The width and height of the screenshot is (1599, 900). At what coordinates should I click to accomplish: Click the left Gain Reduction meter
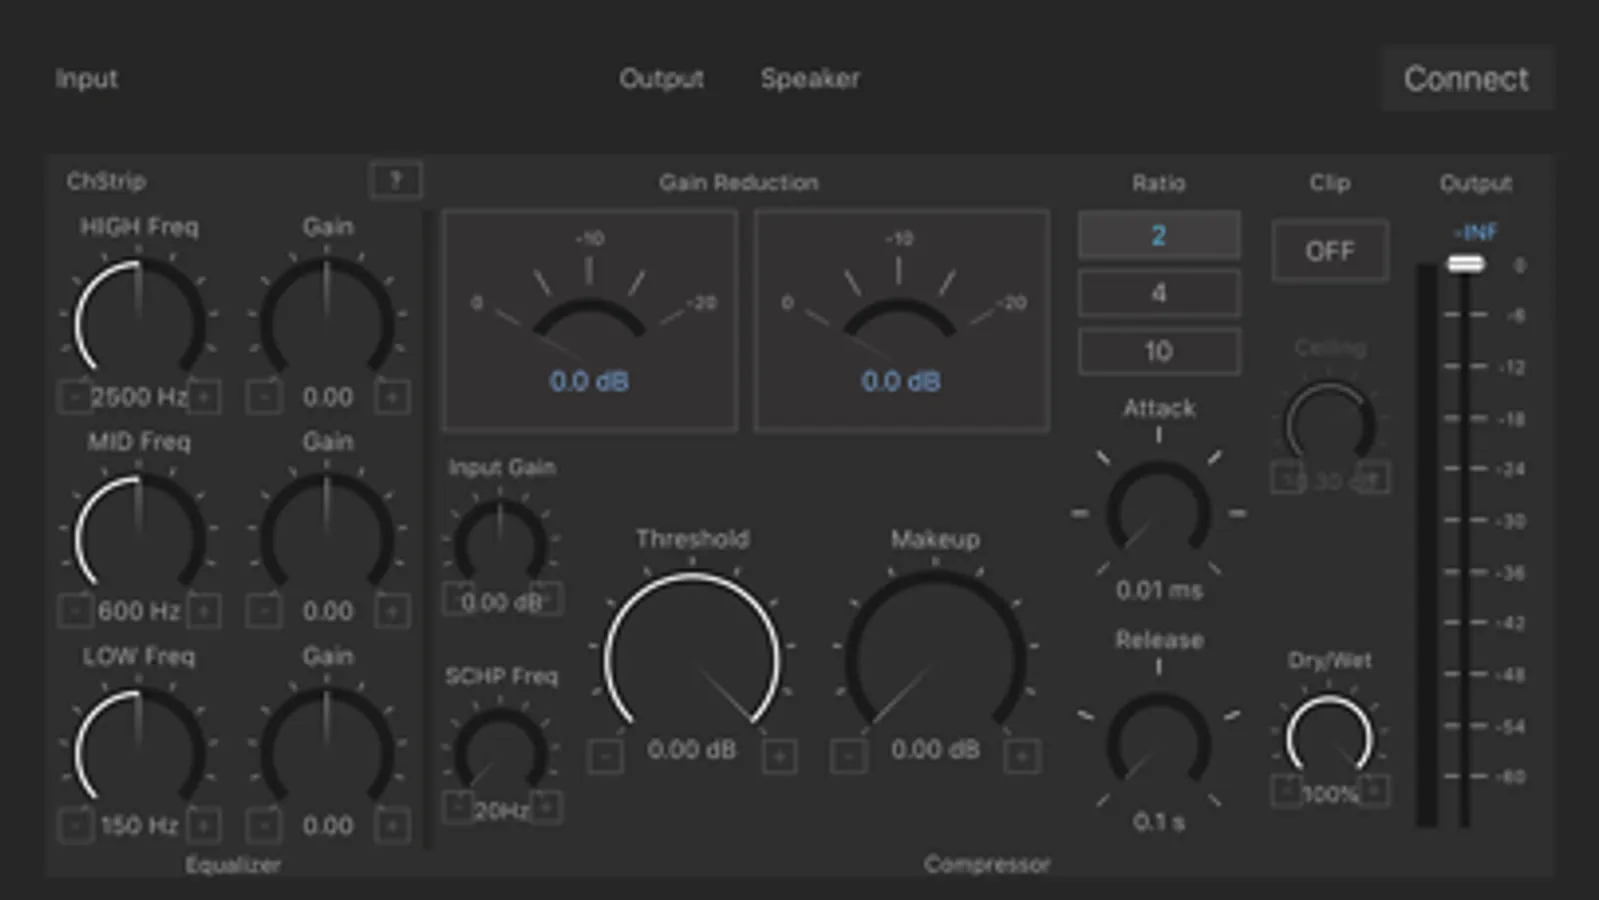[590, 320]
